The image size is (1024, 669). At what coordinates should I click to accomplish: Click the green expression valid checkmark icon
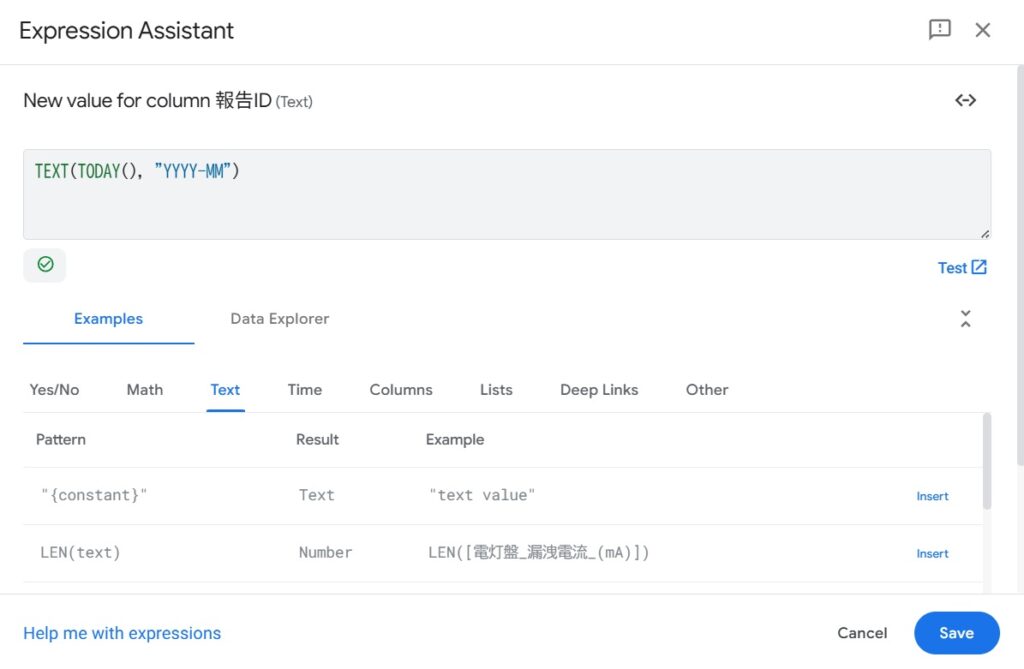click(x=45, y=265)
